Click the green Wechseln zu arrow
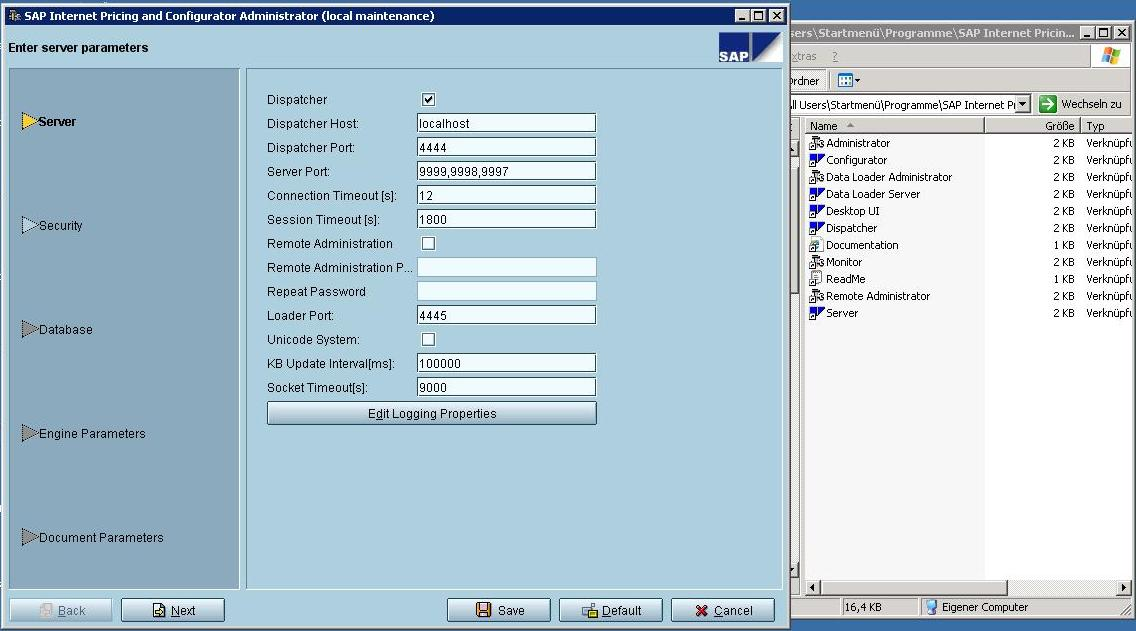Image resolution: width=1136 pixels, height=631 pixels. pos(1048,104)
